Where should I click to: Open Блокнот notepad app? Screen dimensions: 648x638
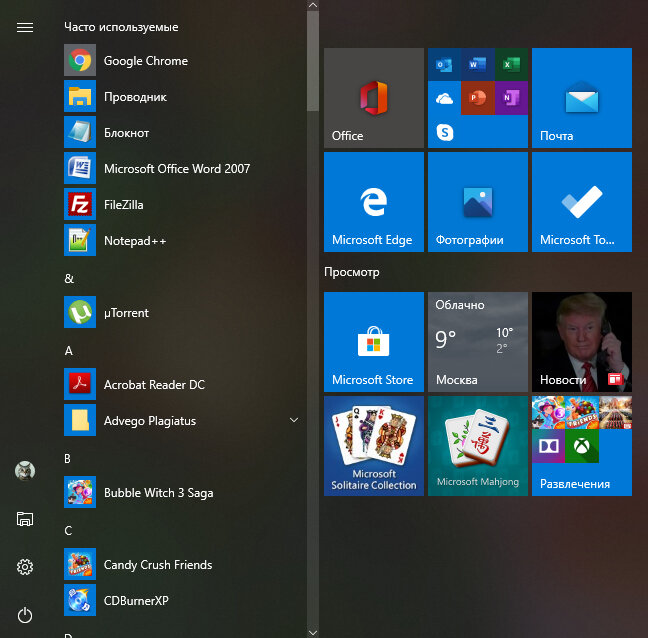click(182, 132)
